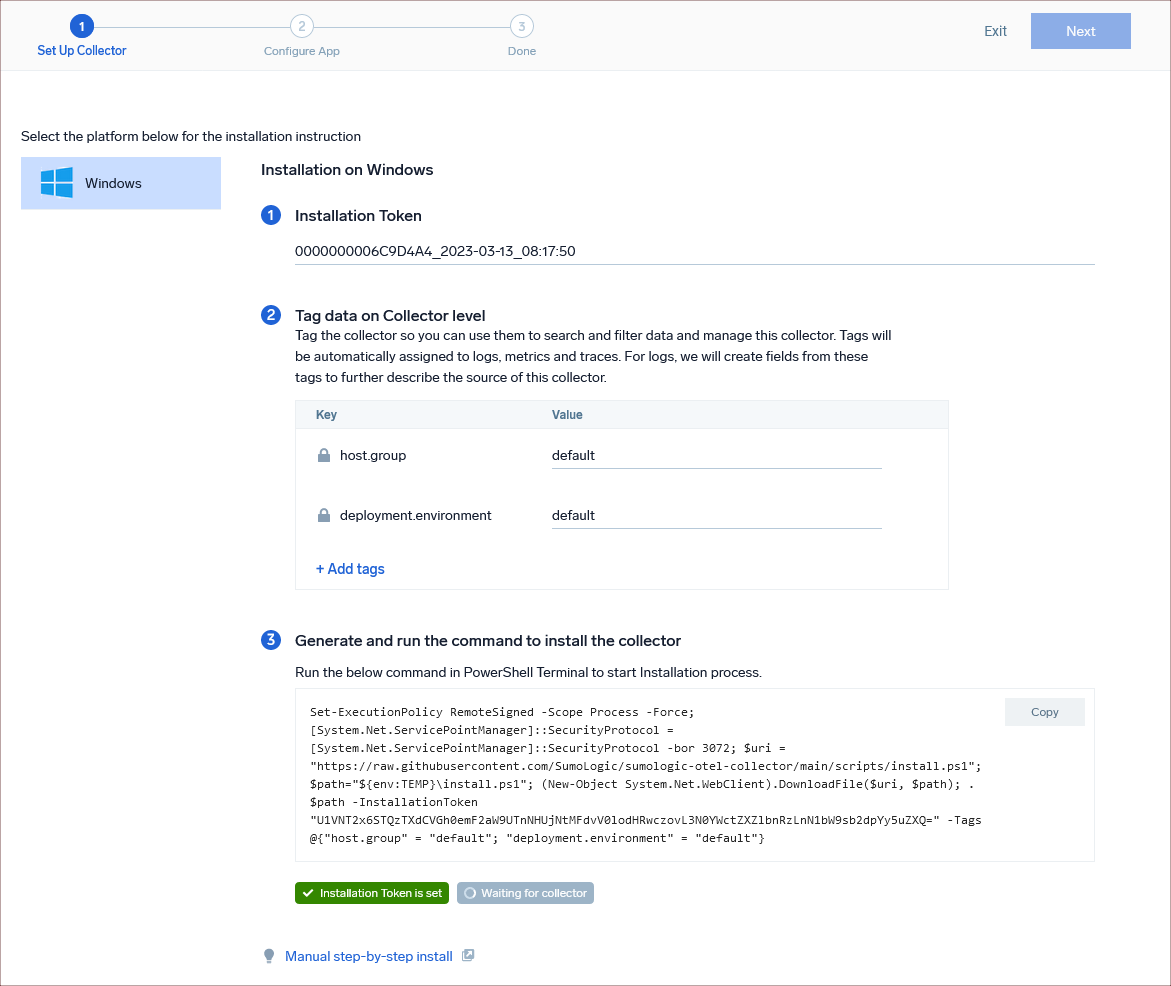Click the green checkmark on token status
The image size is (1171, 986).
pos(308,893)
